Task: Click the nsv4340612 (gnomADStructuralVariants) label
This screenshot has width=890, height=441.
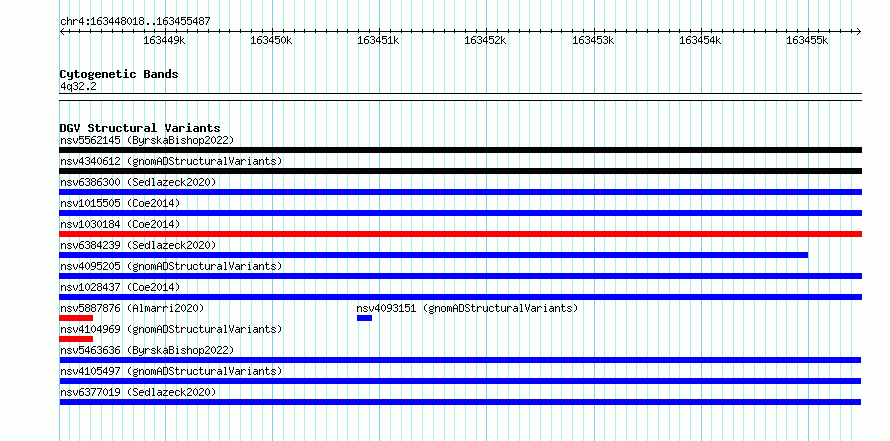Action: click(171, 161)
